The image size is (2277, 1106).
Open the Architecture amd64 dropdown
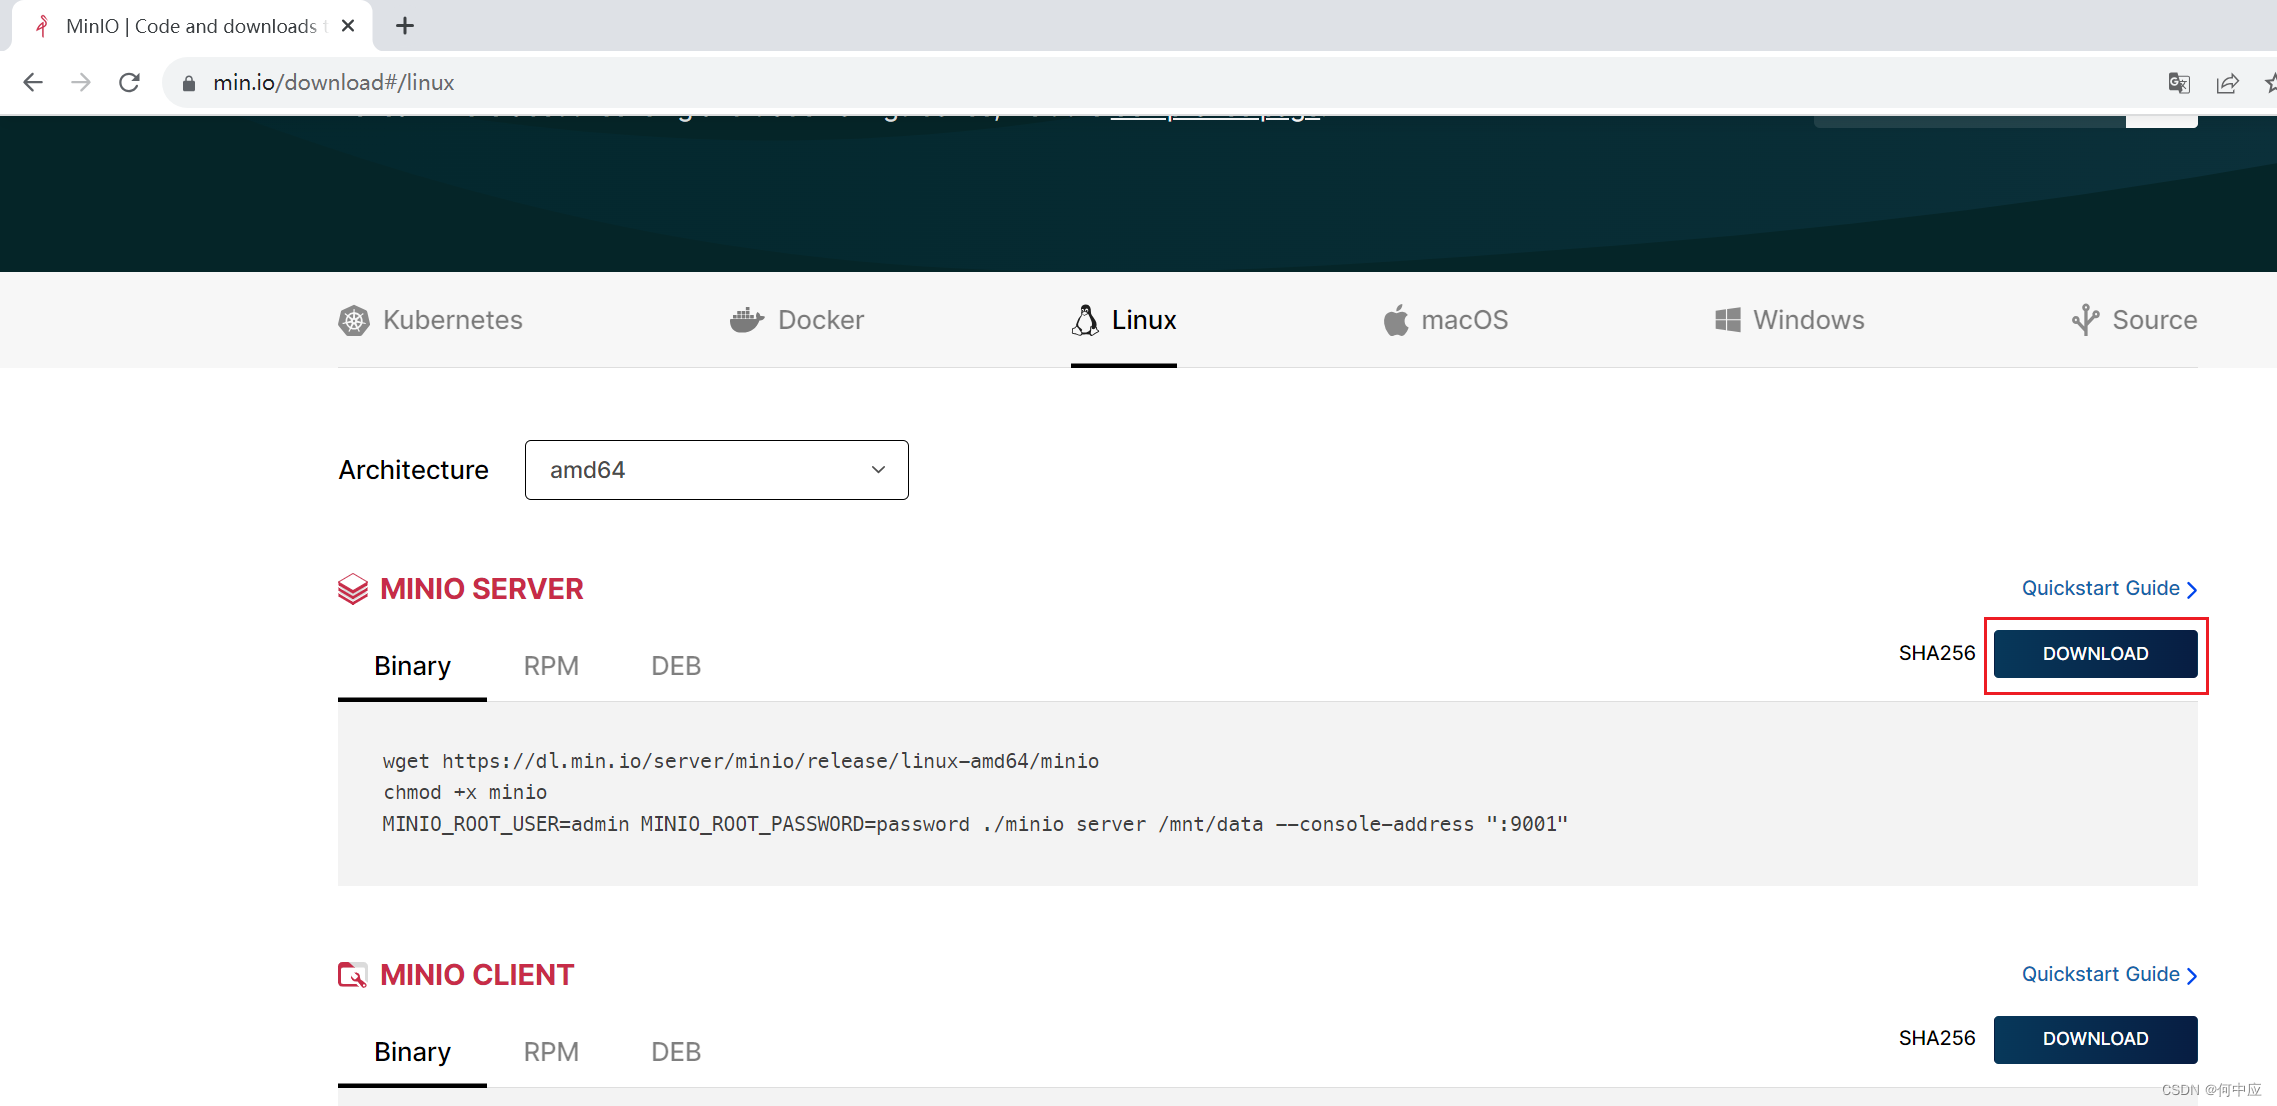pyautogui.click(x=716, y=470)
